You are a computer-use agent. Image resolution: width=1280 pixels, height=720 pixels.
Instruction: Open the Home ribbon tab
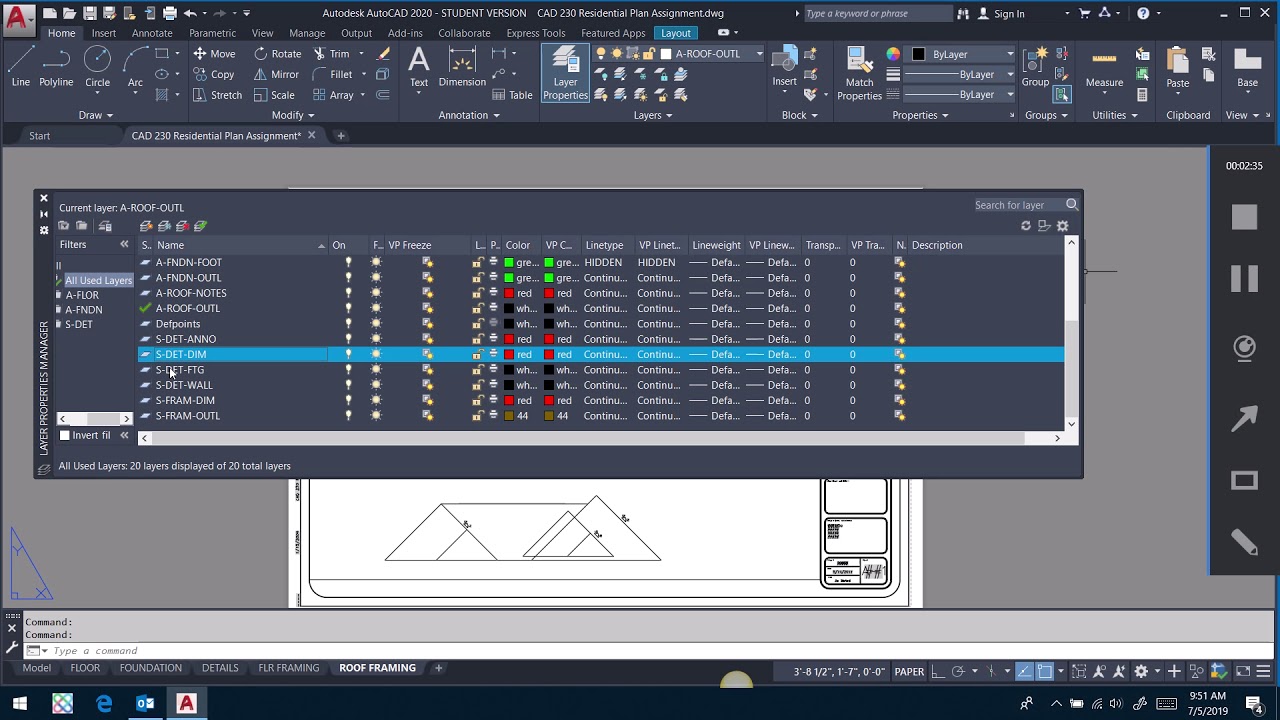point(61,33)
